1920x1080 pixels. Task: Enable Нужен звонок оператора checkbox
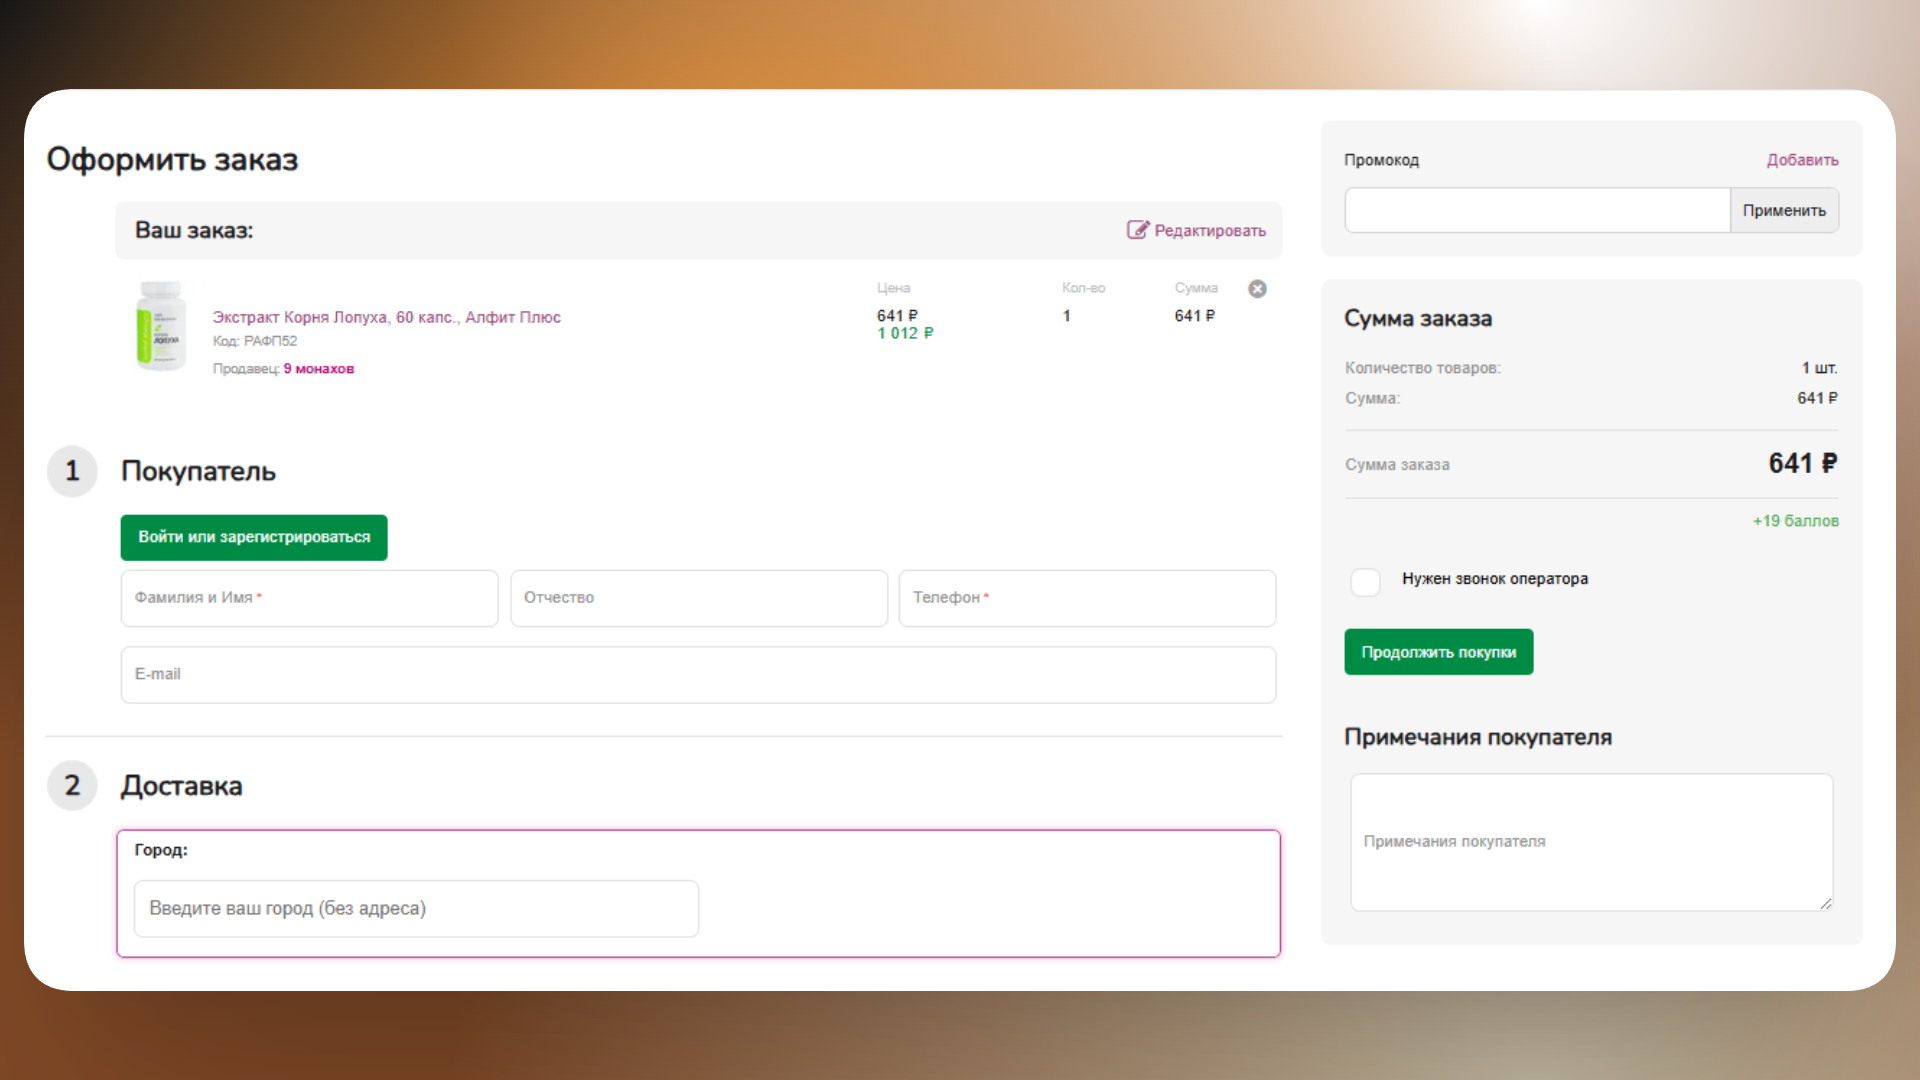coord(1365,581)
